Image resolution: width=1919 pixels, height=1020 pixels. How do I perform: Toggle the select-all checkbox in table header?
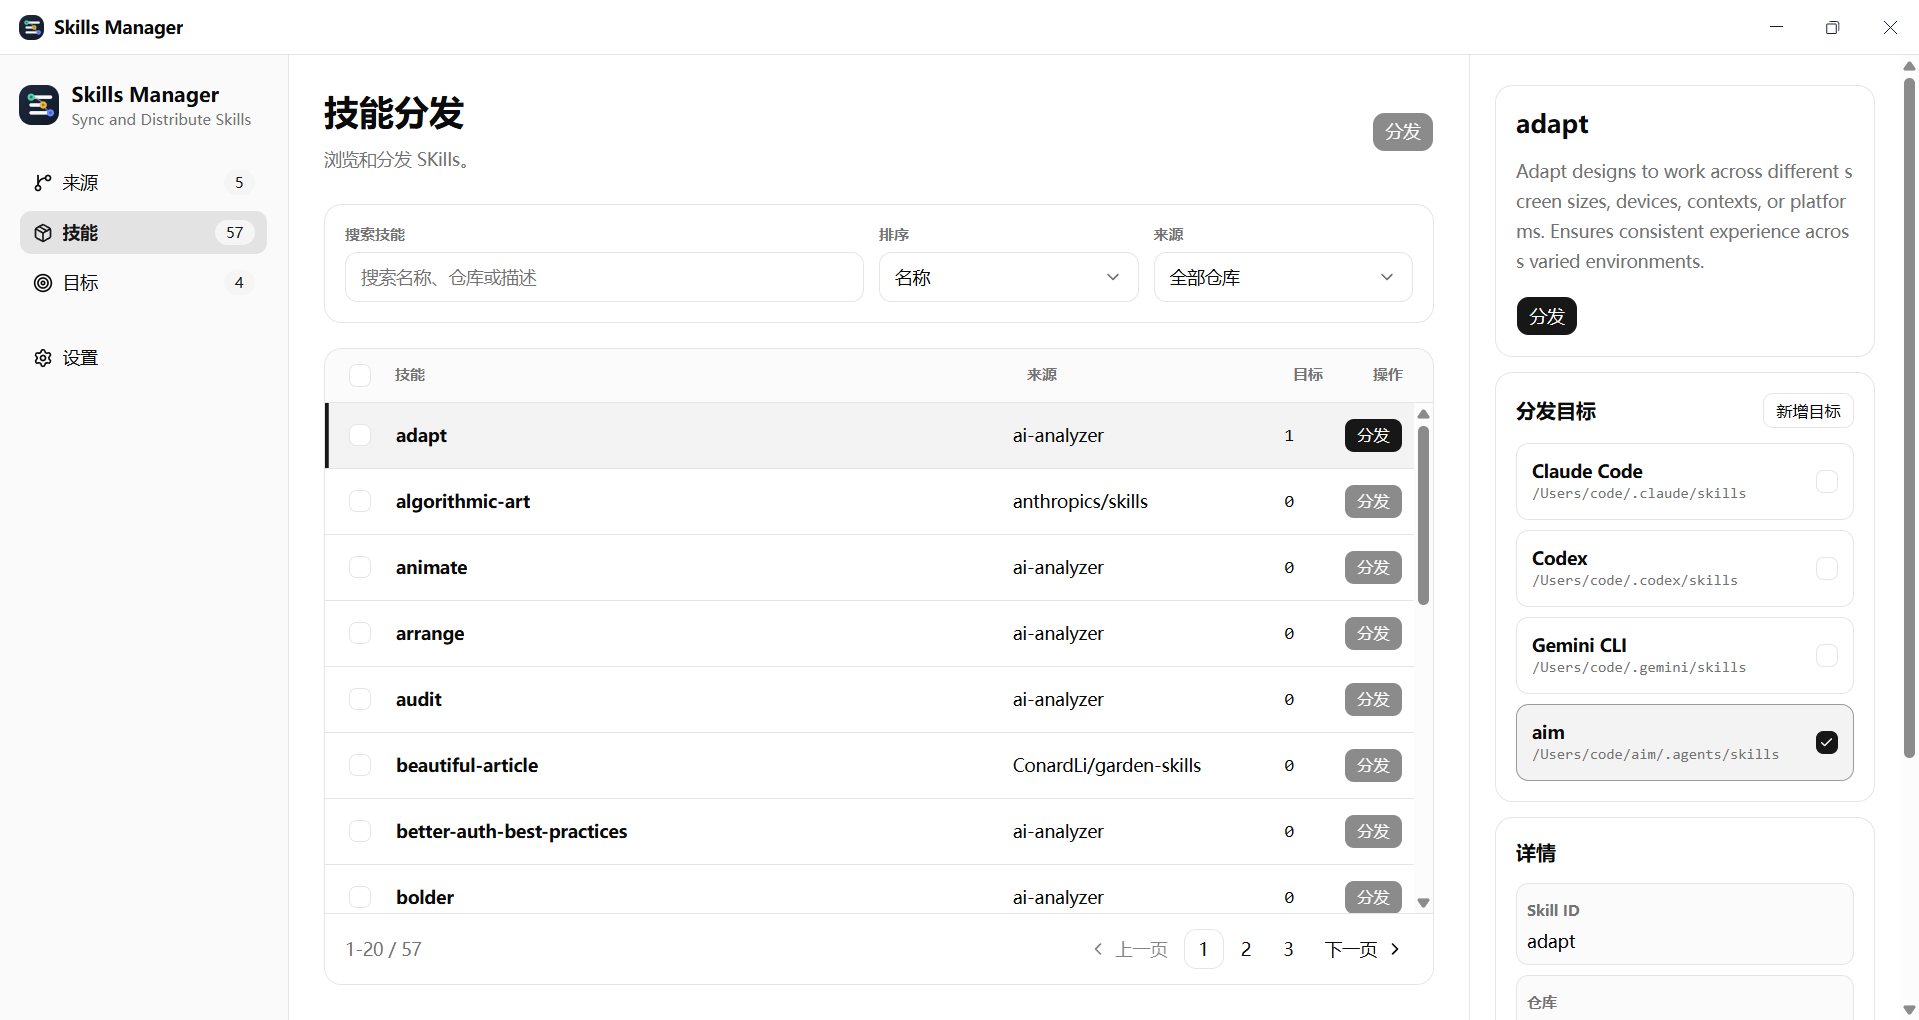pyautogui.click(x=360, y=375)
